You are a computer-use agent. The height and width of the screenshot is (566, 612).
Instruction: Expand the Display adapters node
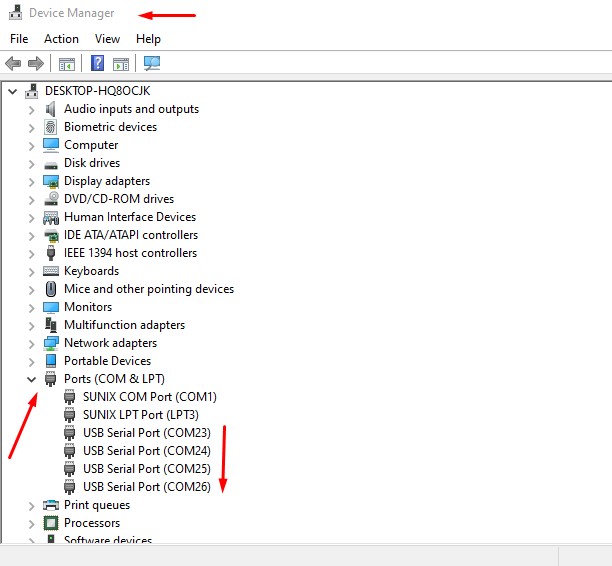32,182
